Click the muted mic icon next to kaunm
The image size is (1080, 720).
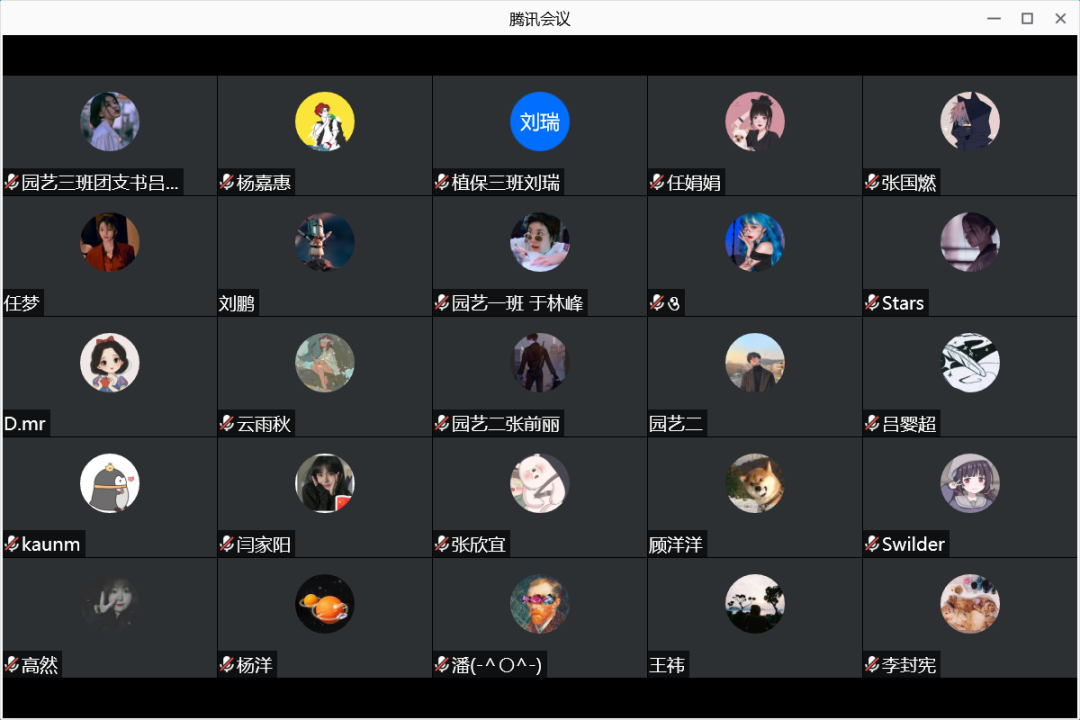click(12, 544)
